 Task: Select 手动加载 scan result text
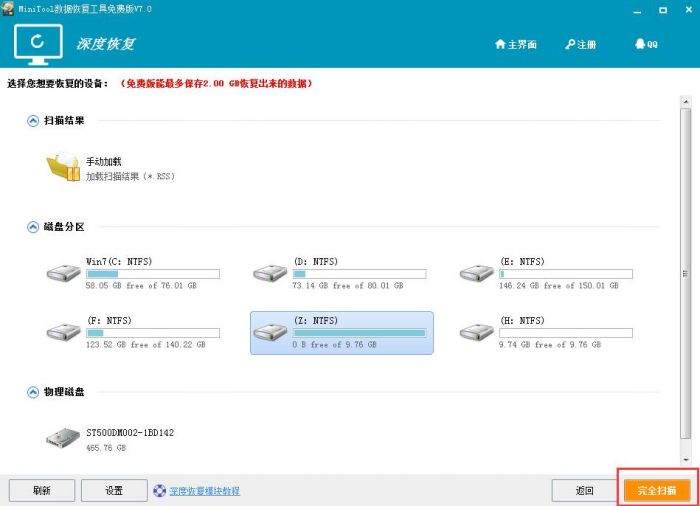[104, 162]
